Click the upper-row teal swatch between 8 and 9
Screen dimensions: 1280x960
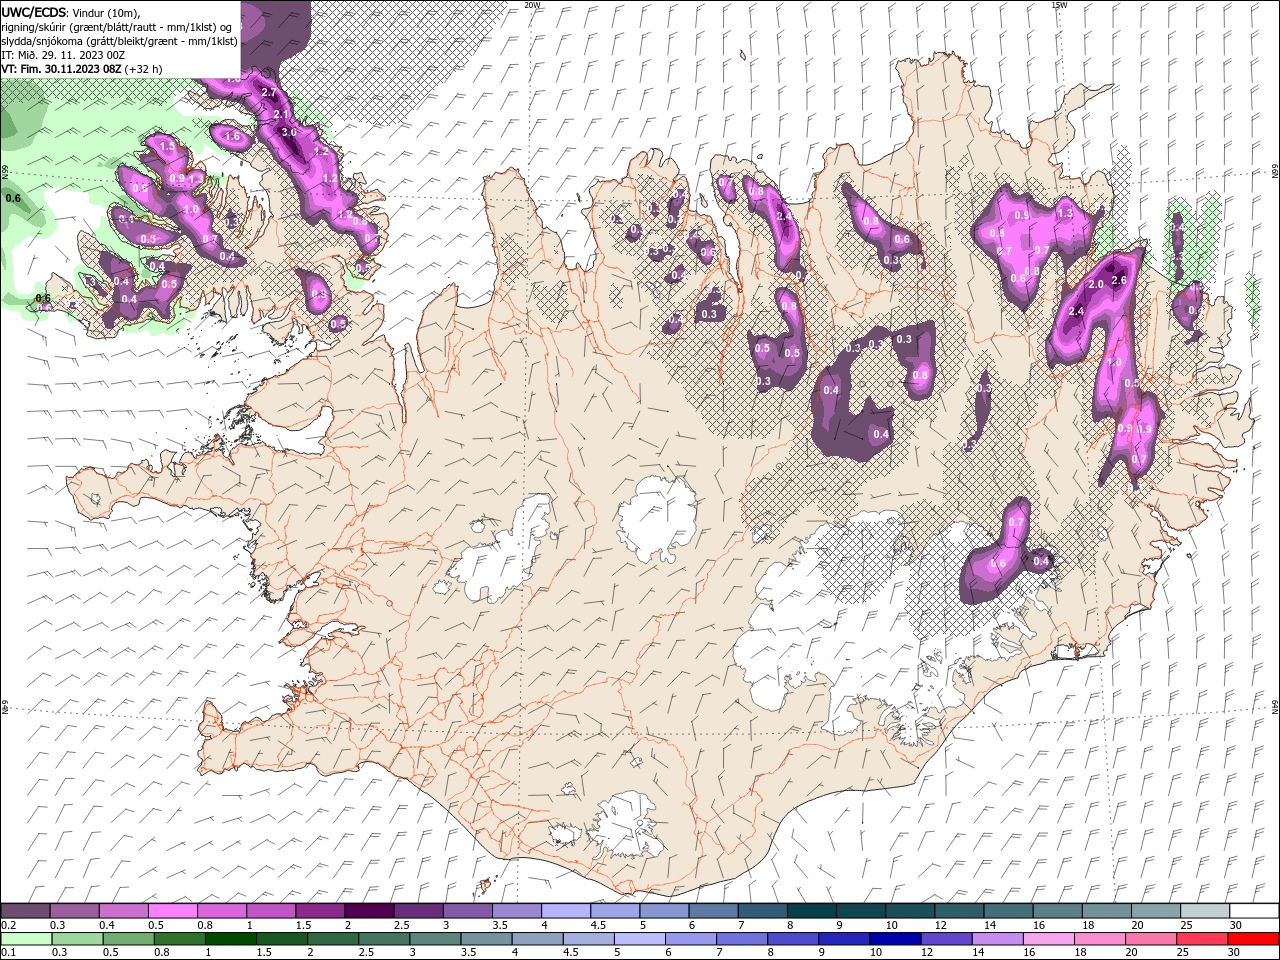point(811,911)
